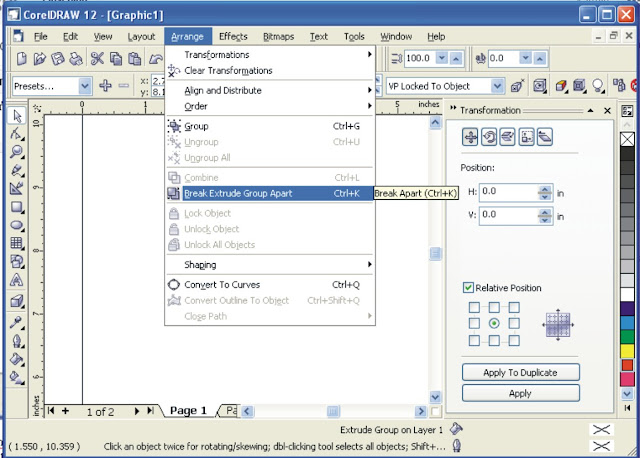Viewport: 640px width, 458px height.
Task: Open the Presets dropdown list
Action: [x=84, y=86]
